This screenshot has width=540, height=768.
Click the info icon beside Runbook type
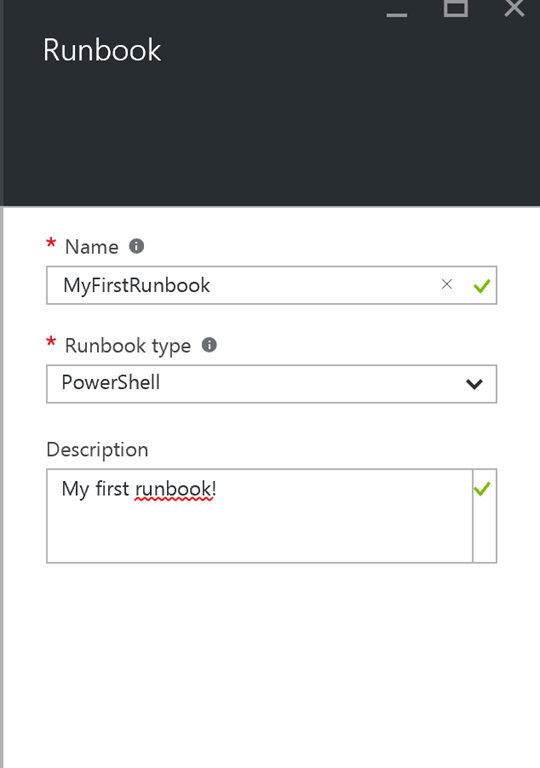209,345
